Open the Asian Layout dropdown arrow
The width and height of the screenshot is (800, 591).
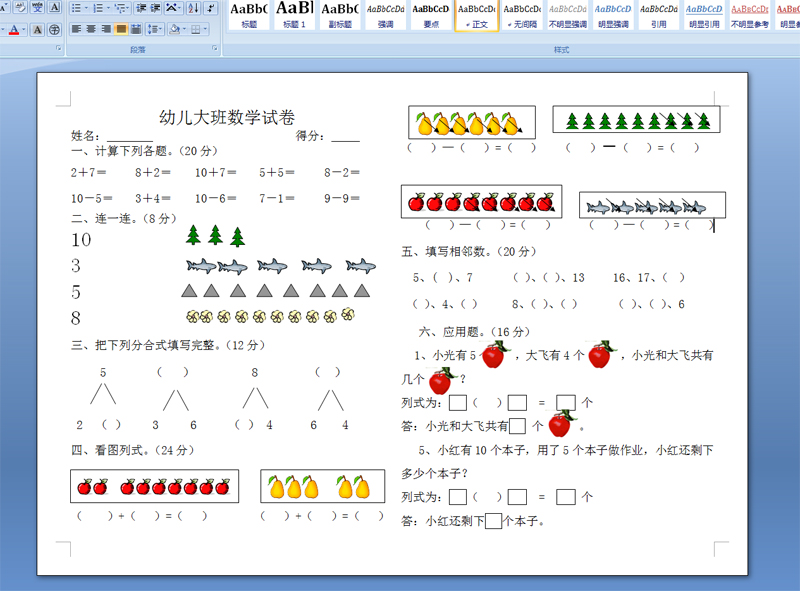tap(181, 8)
